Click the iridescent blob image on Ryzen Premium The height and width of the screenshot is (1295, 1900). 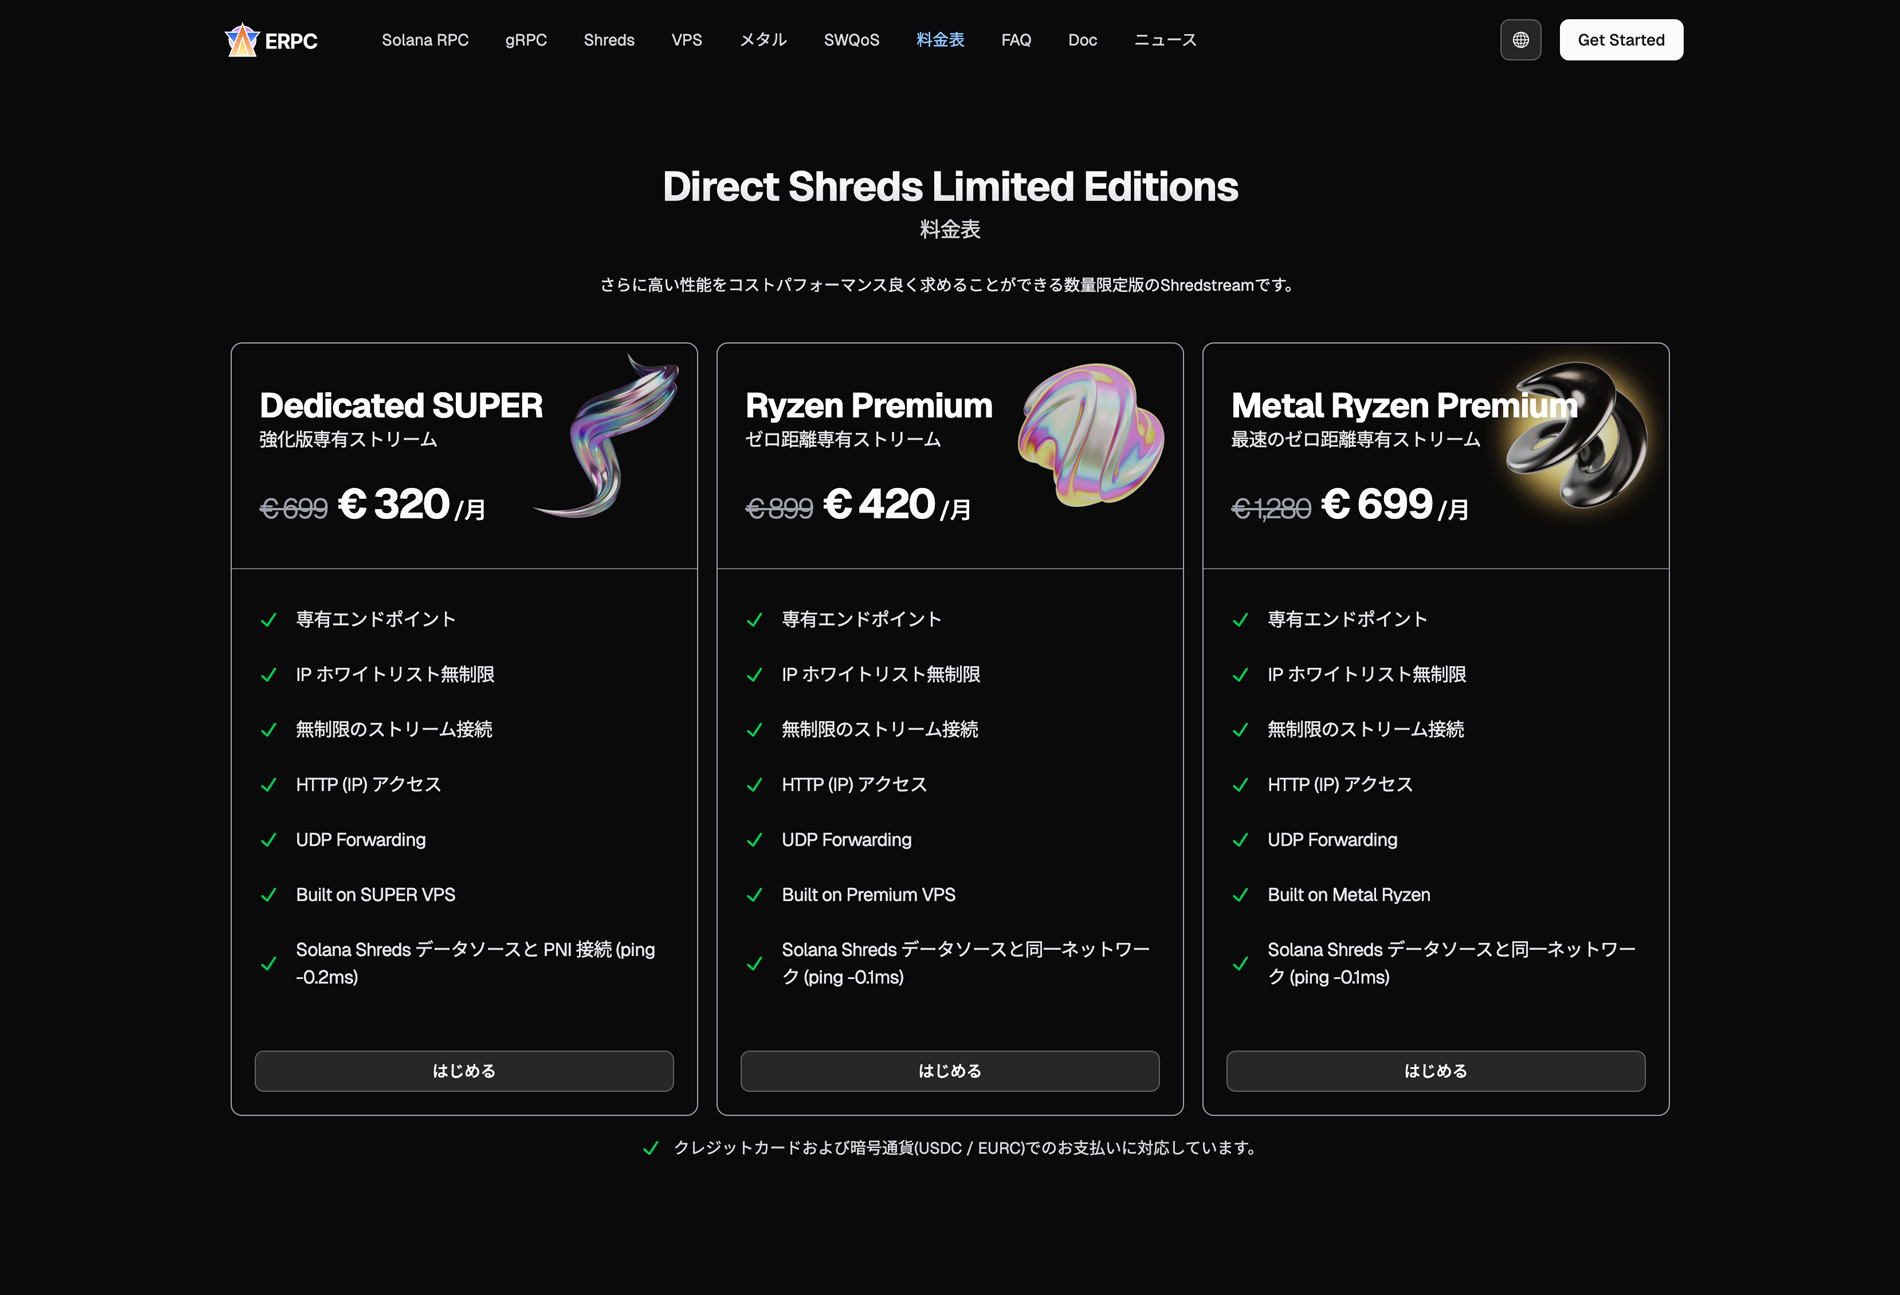(x=1089, y=437)
